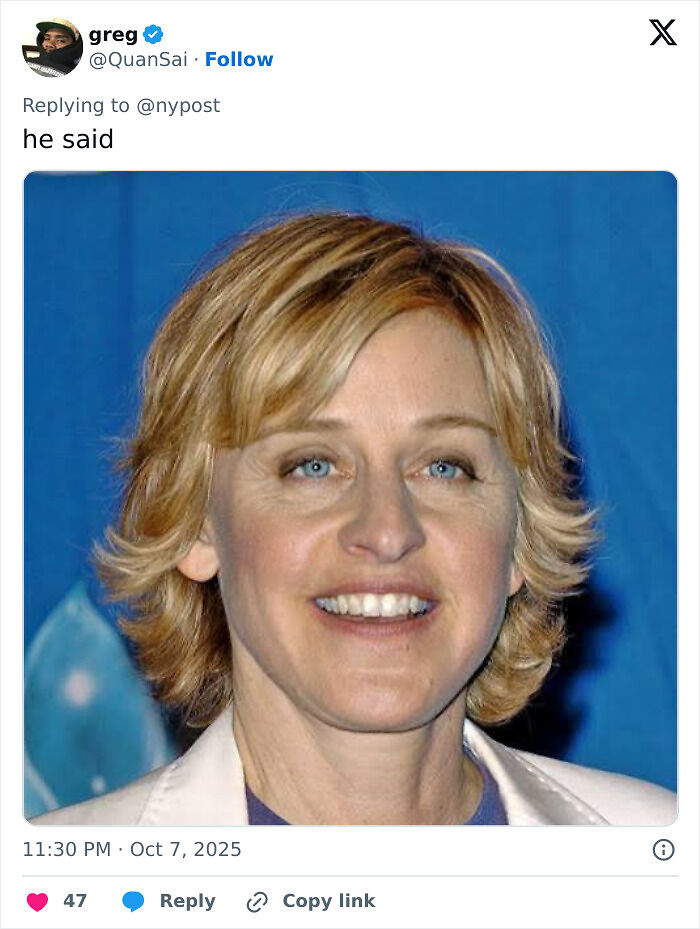The height and width of the screenshot is (929, 700).
Task: Click the blue verified badge beside greg
Action: (x=154, y=35)
